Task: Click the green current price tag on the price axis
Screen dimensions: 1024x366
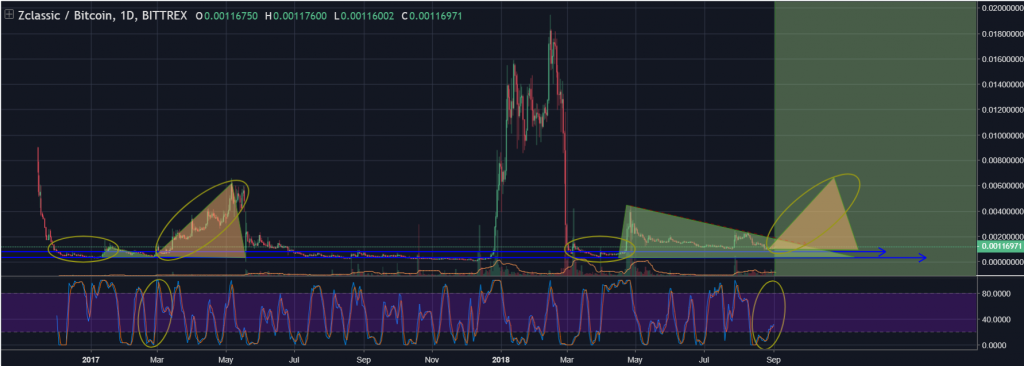Action: pos(1000,247)
